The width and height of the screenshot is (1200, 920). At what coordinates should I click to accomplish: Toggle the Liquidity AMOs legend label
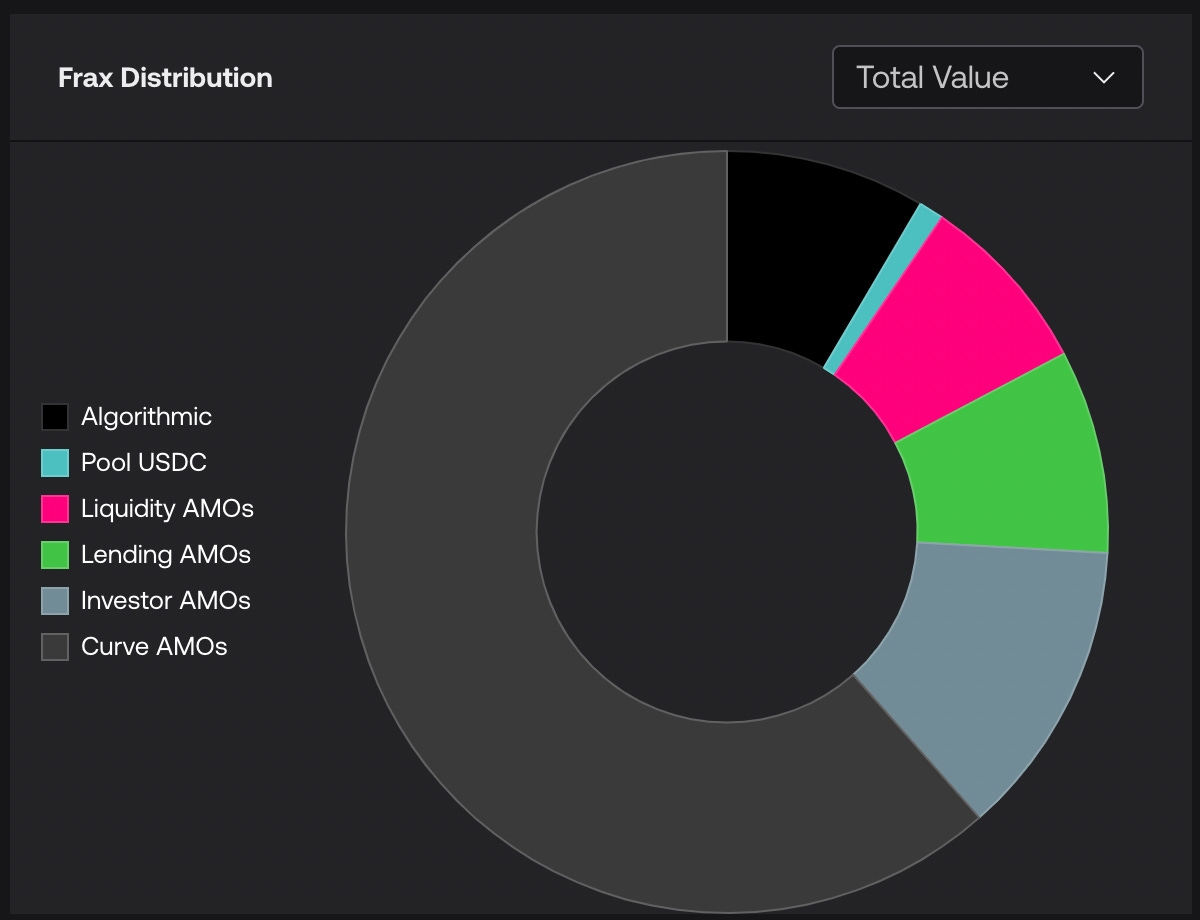point(168,509)
